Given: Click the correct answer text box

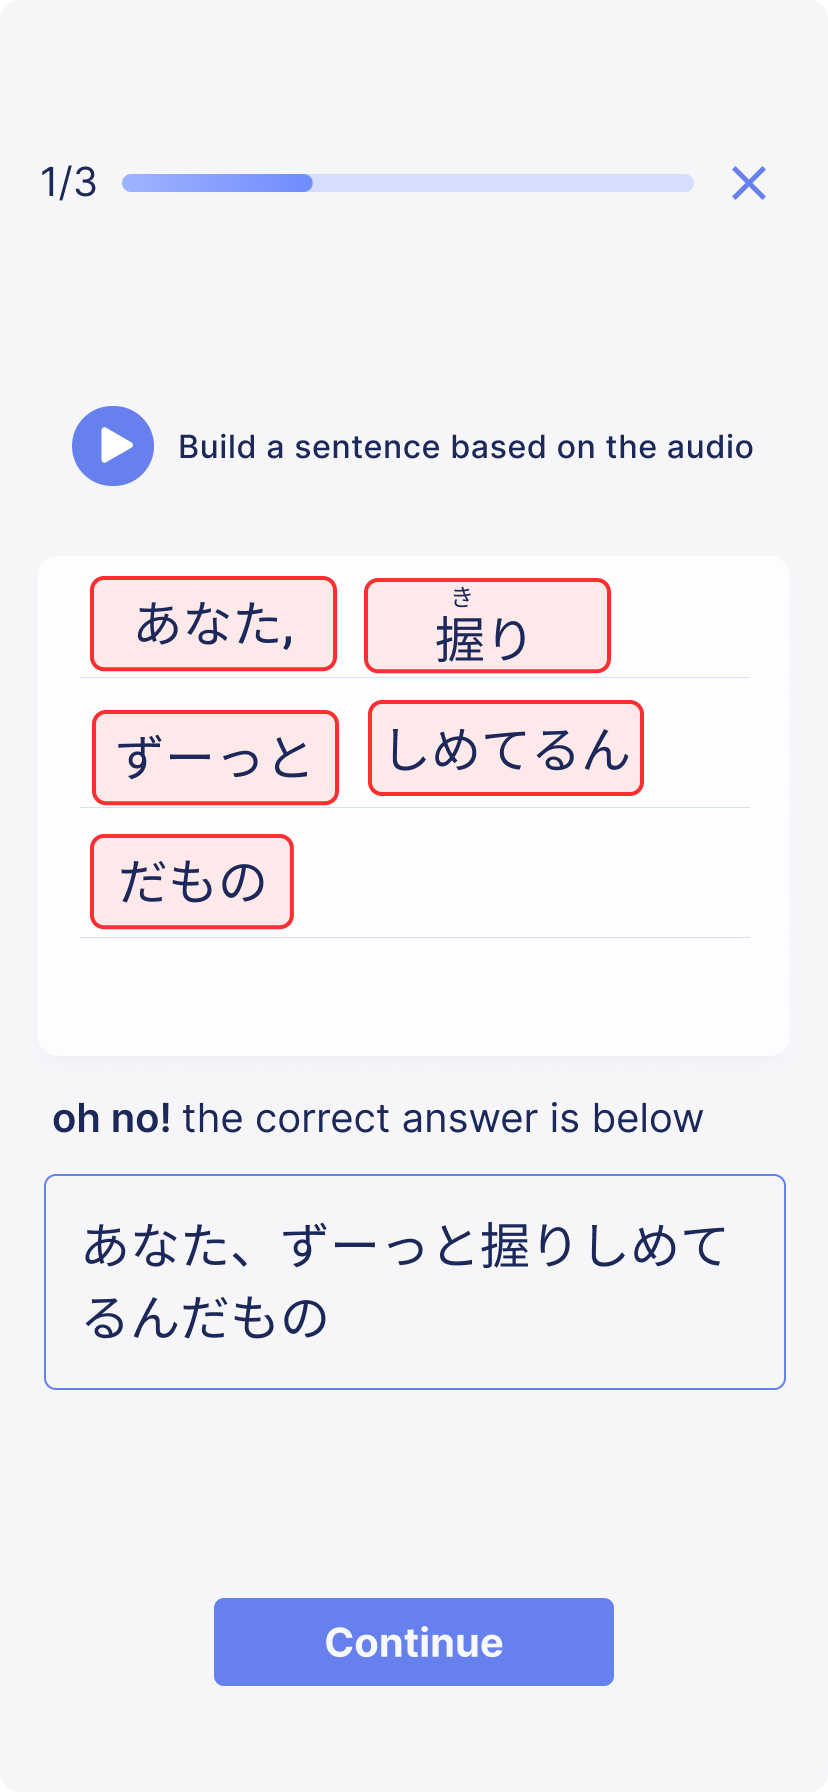Looking at the screenshot, I should click(415, 1282).
